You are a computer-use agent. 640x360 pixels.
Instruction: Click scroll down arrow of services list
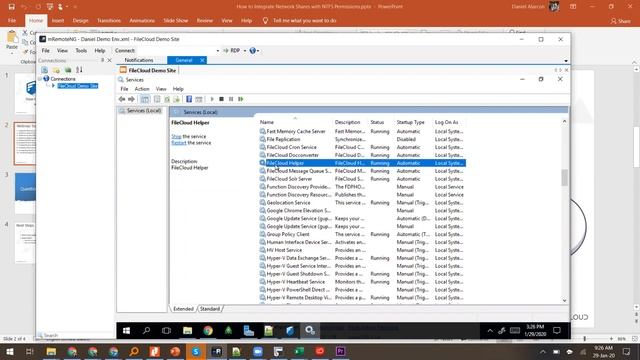point(564,300)
